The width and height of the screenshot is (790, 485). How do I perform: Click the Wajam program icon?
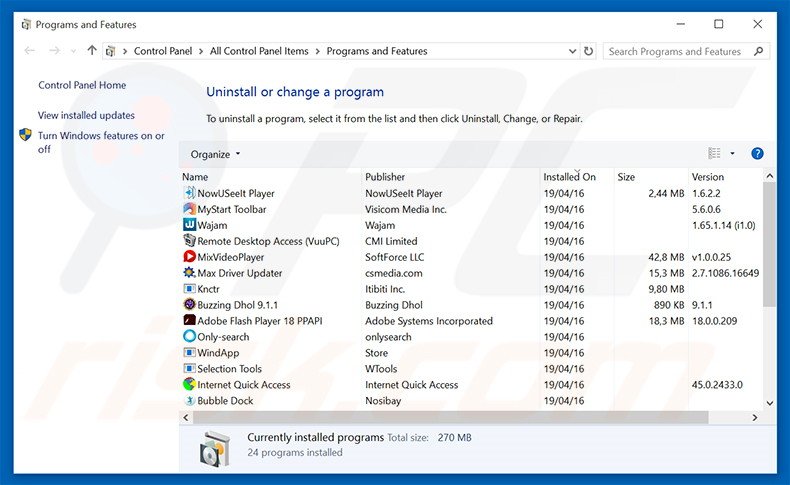[189, 225]
